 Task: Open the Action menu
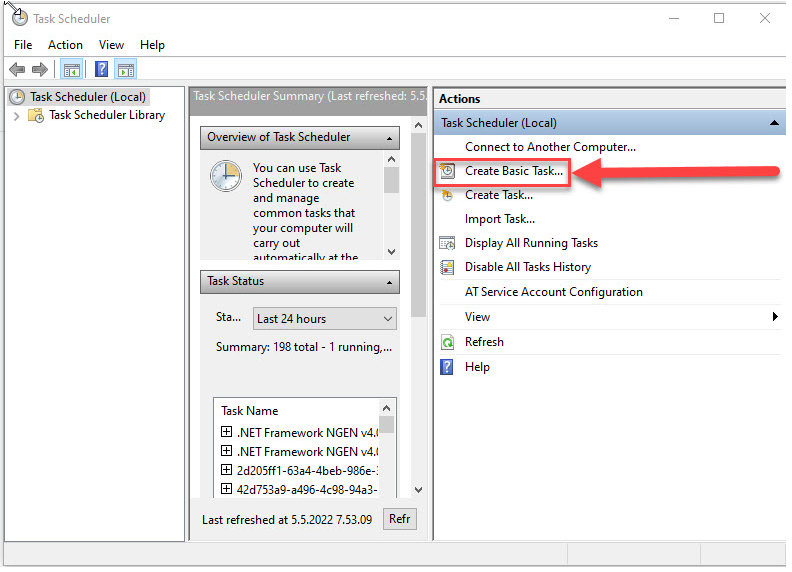click(65, 45)
